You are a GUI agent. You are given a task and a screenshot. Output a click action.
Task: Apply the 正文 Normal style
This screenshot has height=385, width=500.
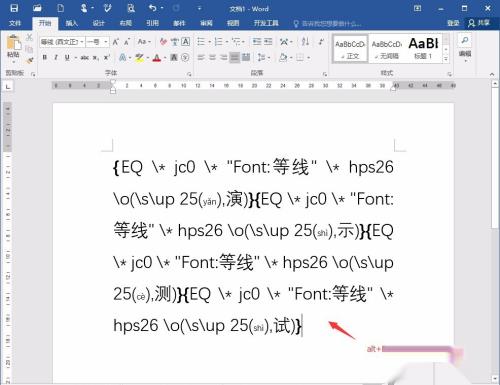click(350, 49)
